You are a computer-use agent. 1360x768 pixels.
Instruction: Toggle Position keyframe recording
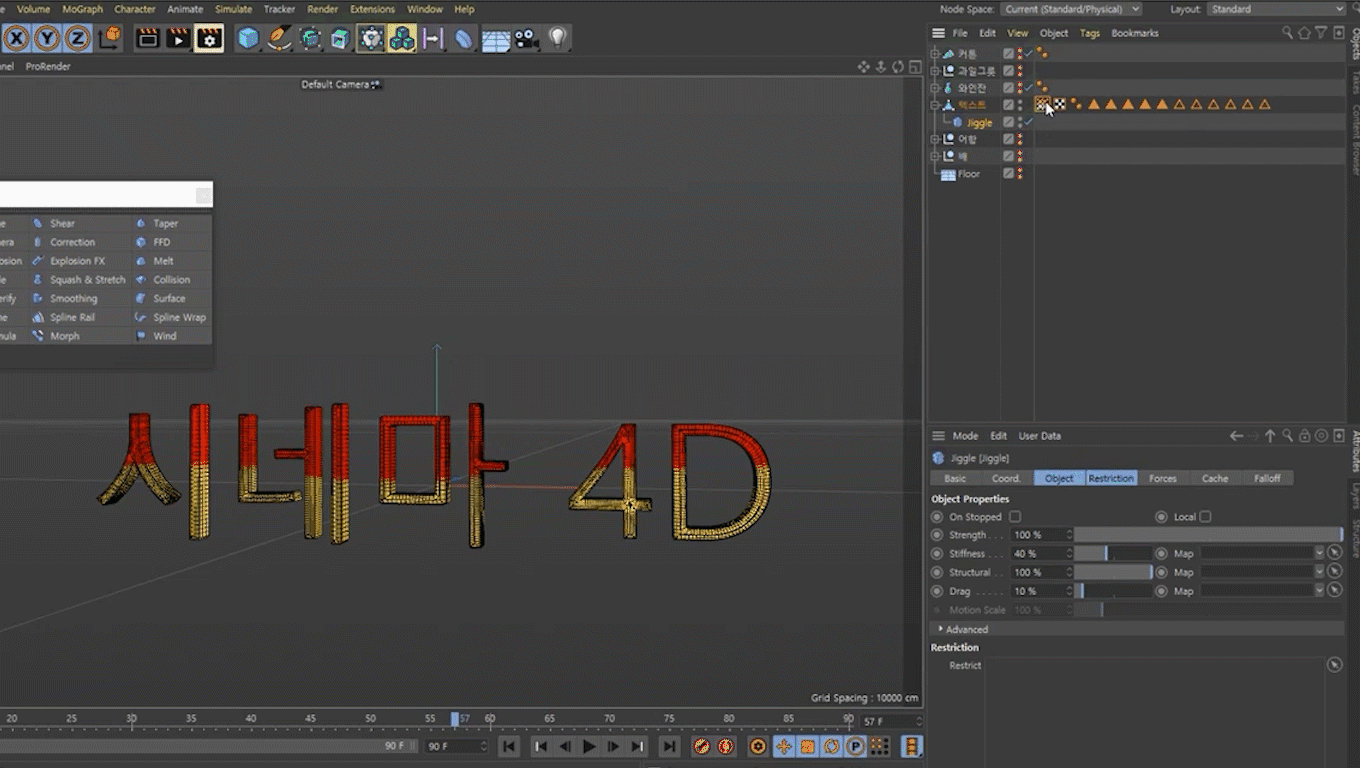click(783, 746)
